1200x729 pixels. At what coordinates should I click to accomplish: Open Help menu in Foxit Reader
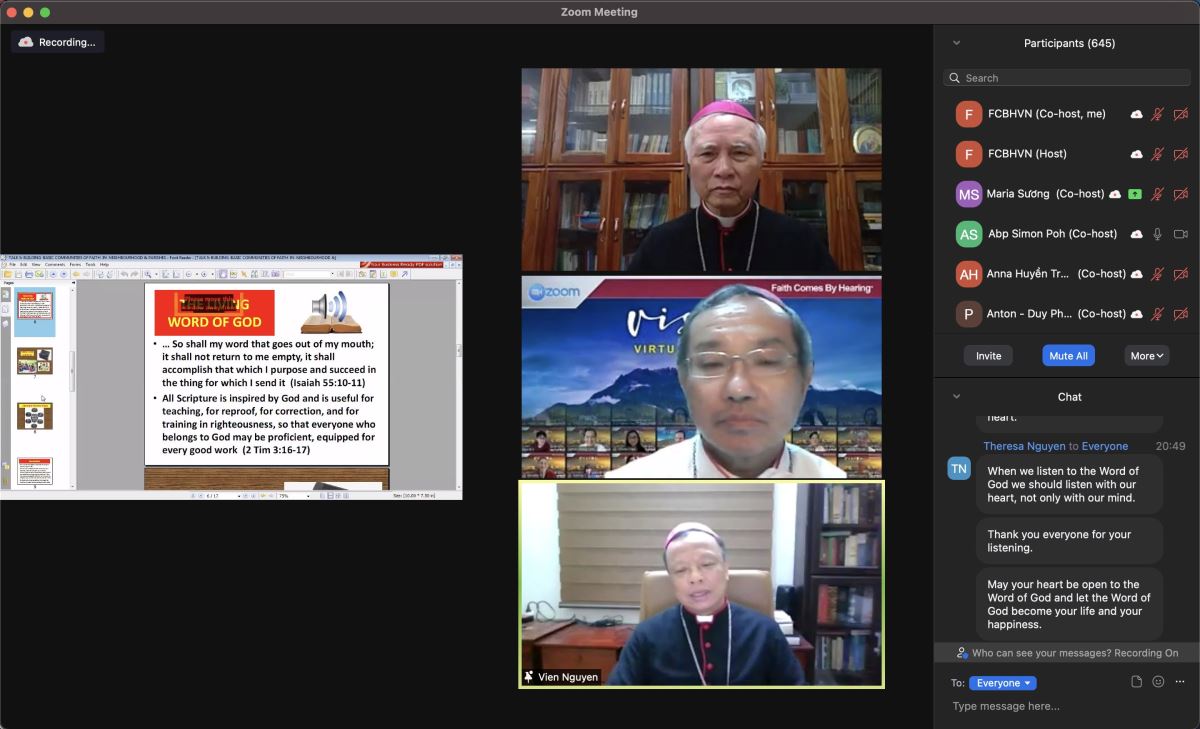(104, 265)
